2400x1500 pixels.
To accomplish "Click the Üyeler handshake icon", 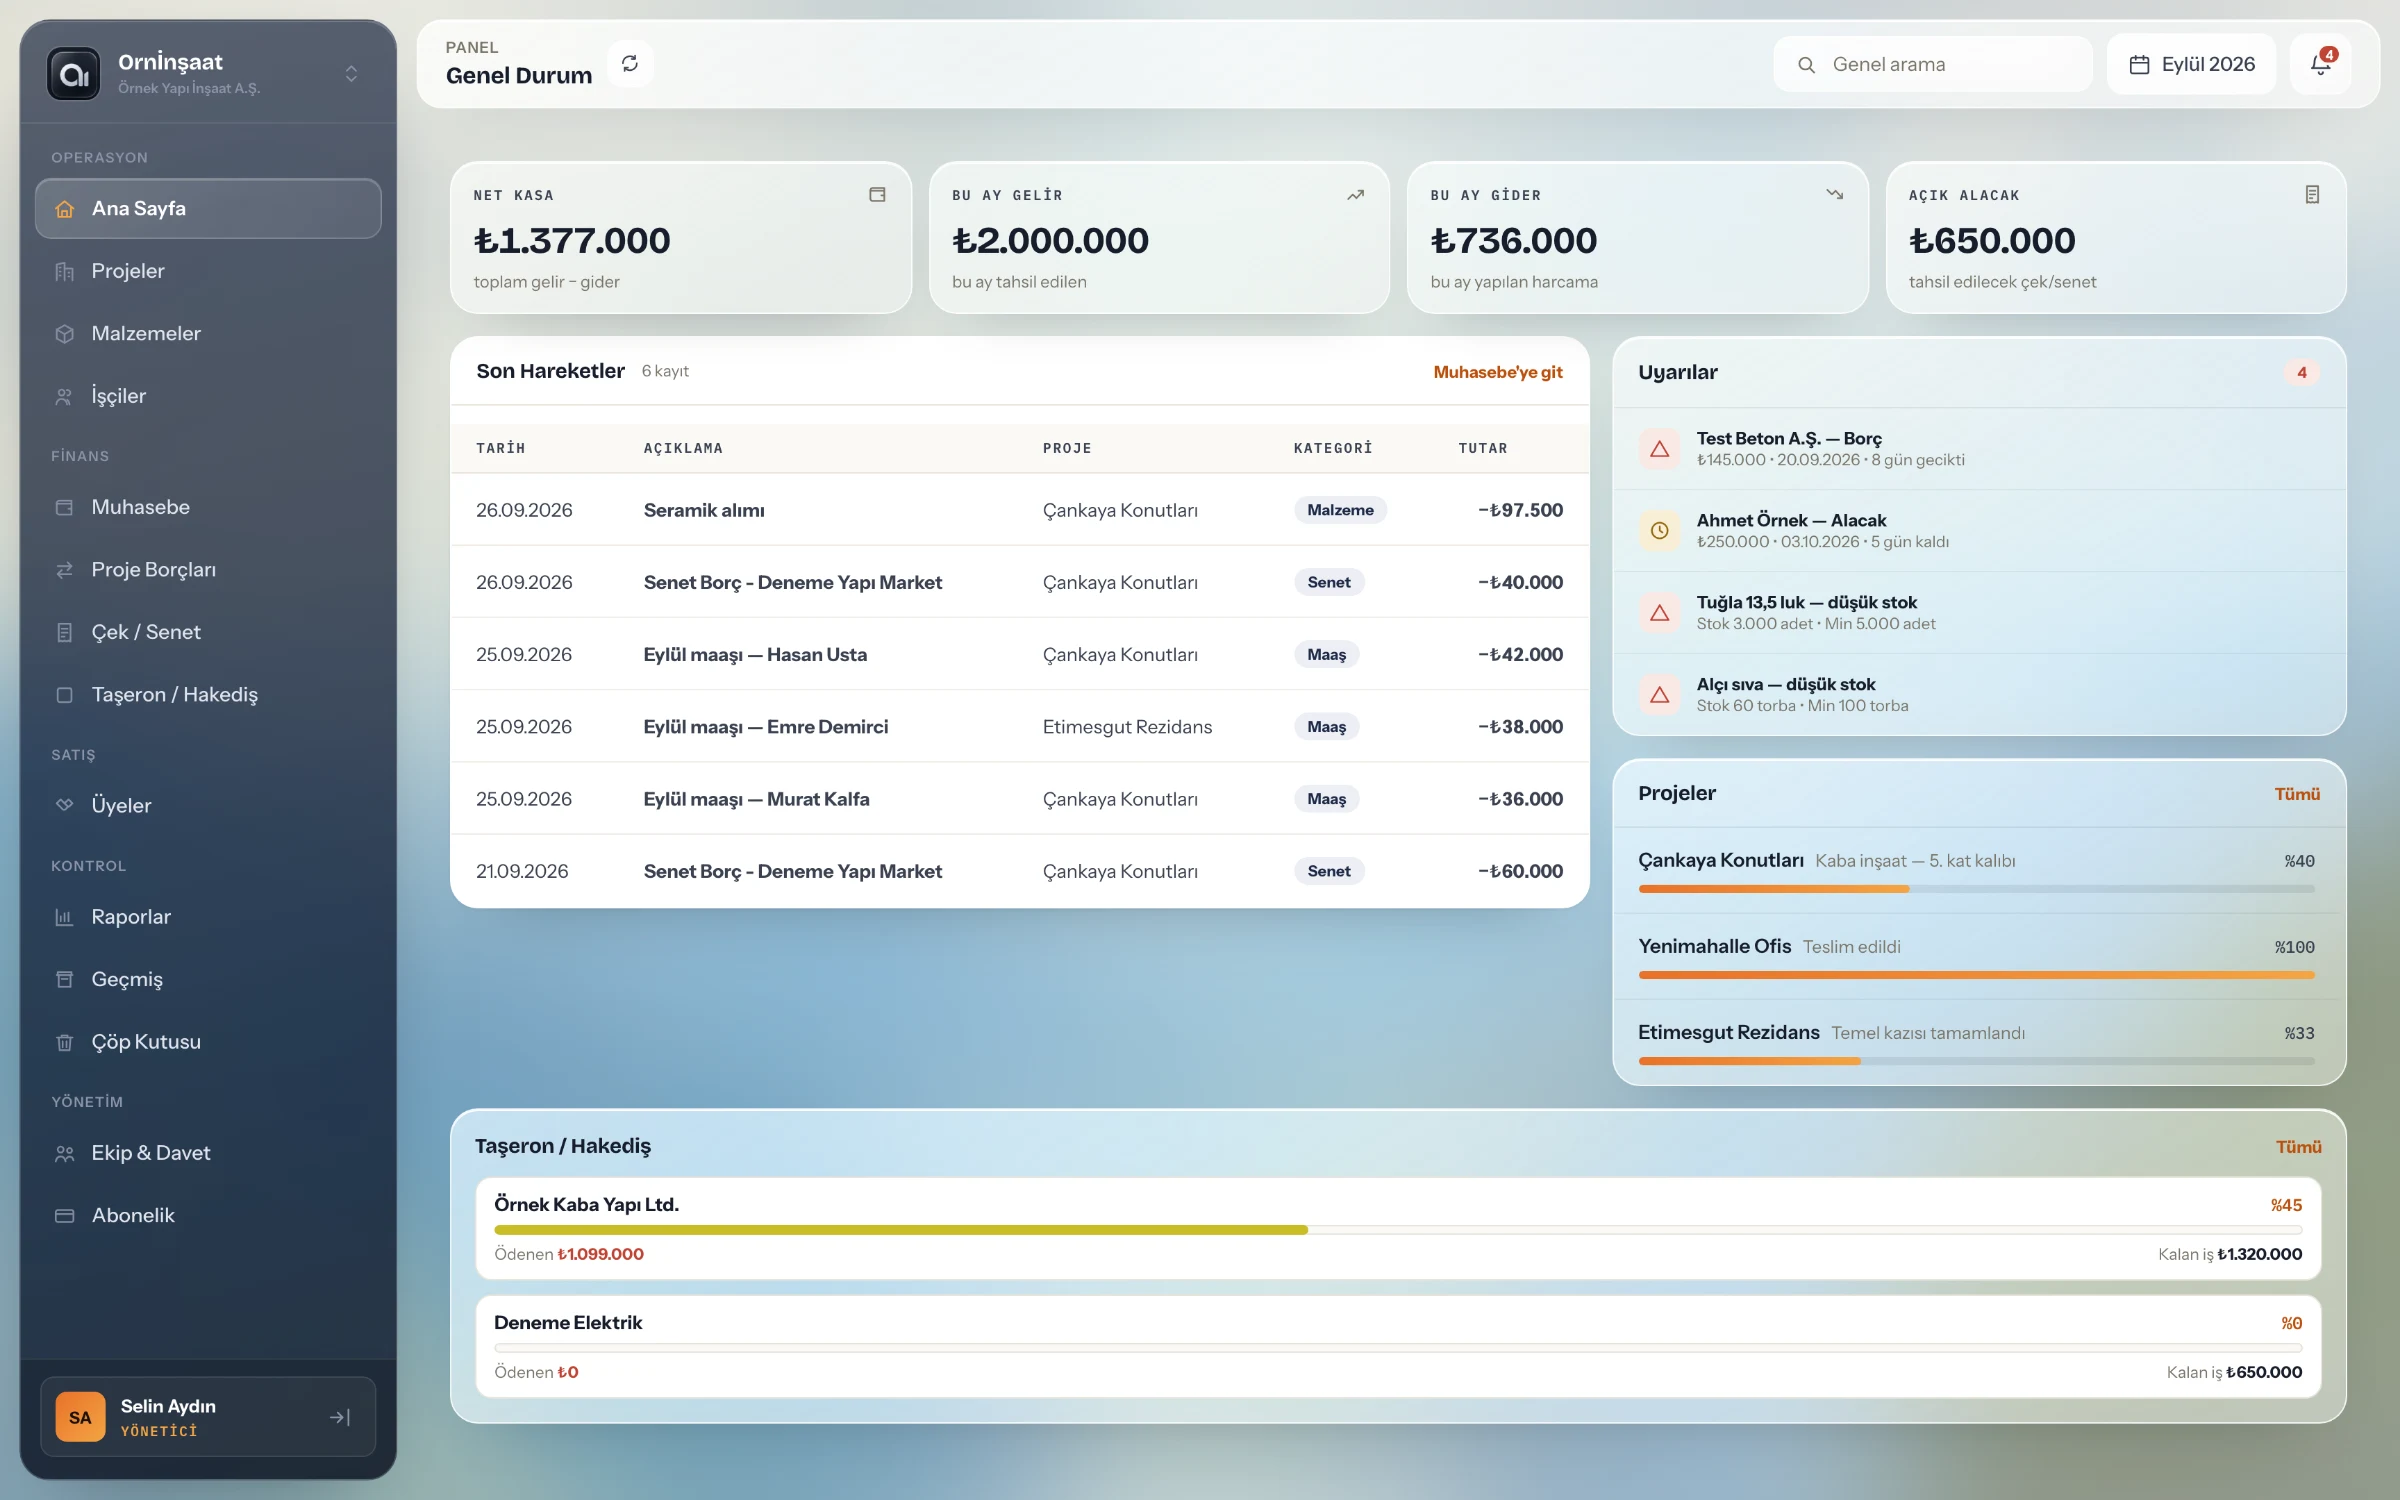I will click(x=65, y=805).
